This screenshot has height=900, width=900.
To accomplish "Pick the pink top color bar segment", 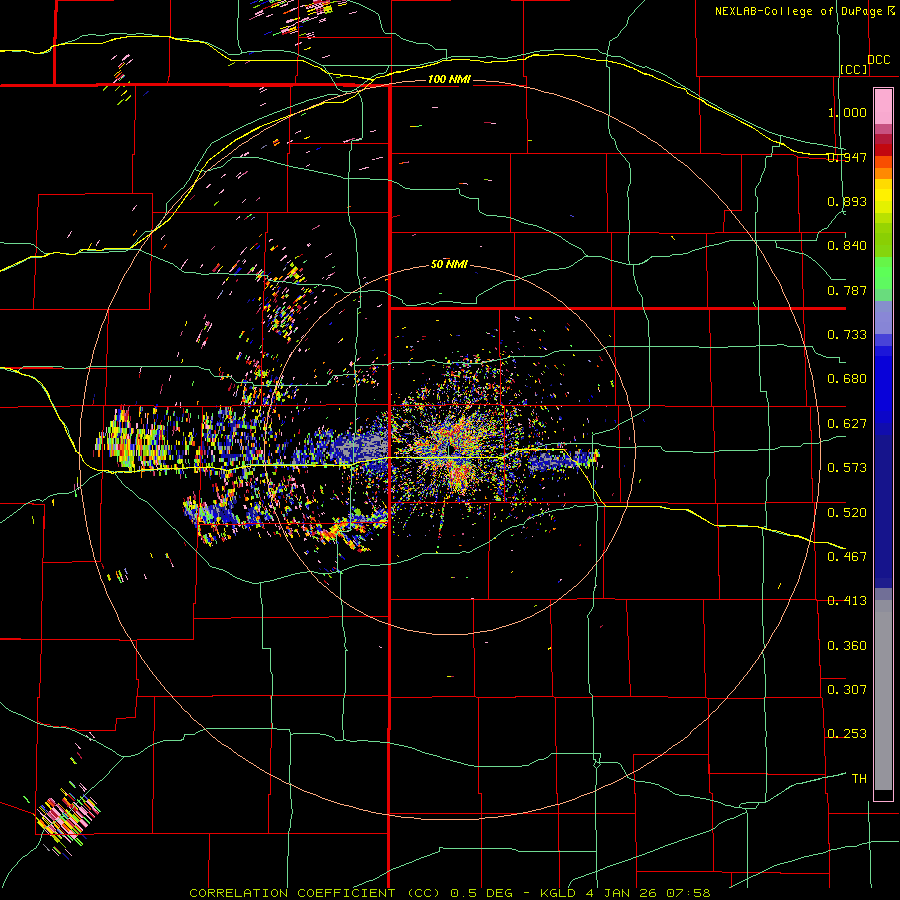I will (883, 106).
